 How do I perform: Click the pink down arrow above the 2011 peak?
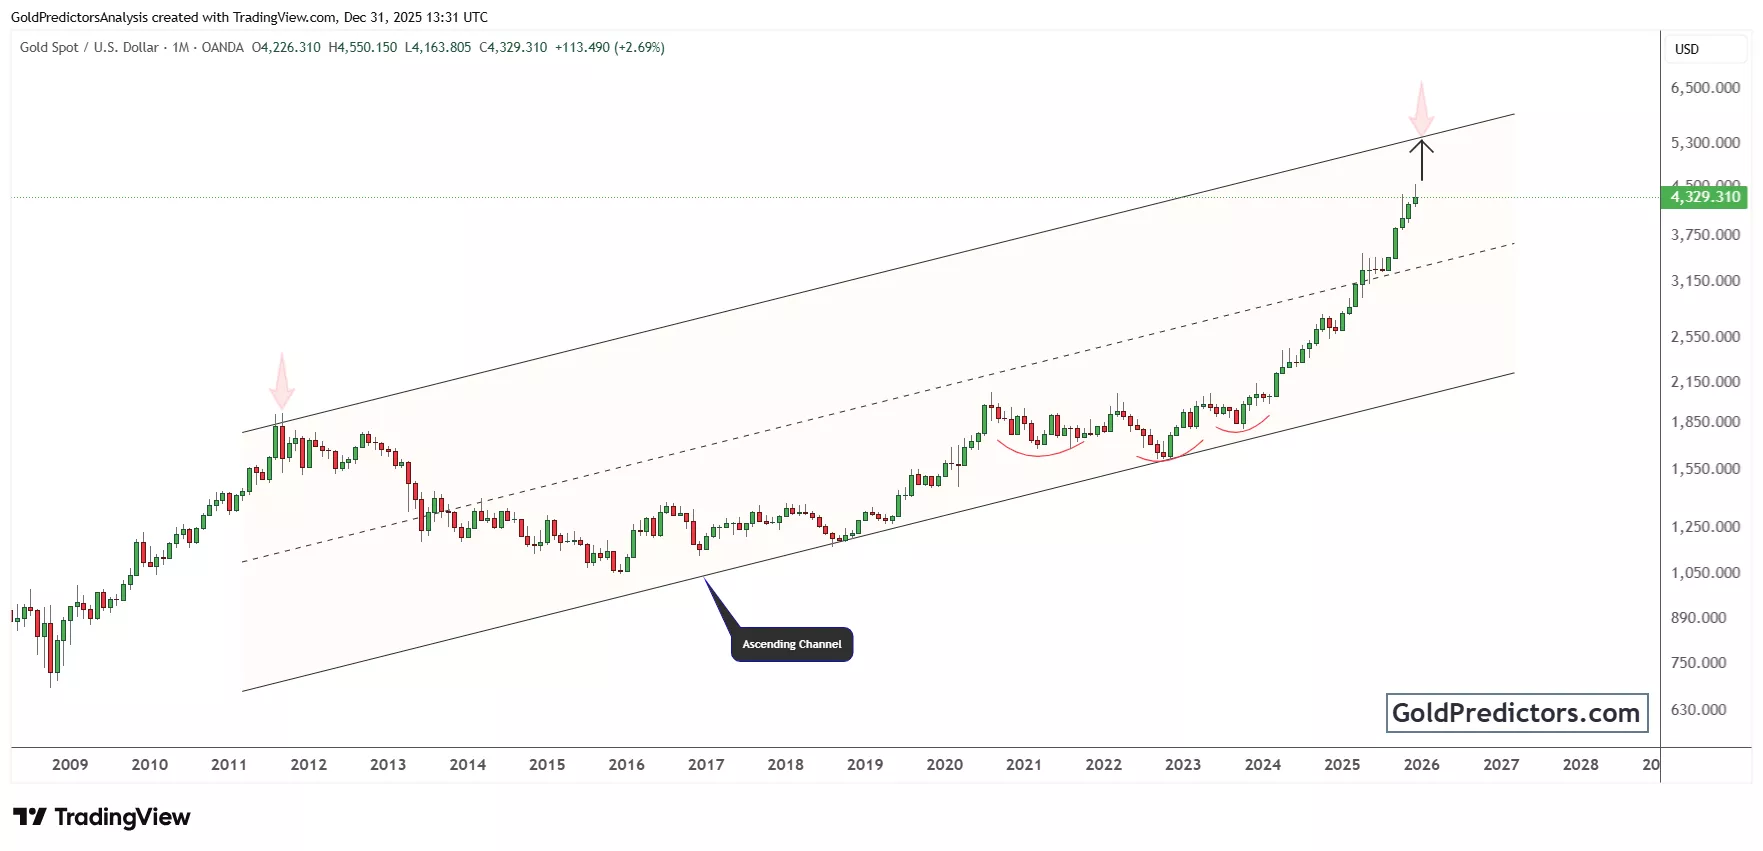coord(282,381)
